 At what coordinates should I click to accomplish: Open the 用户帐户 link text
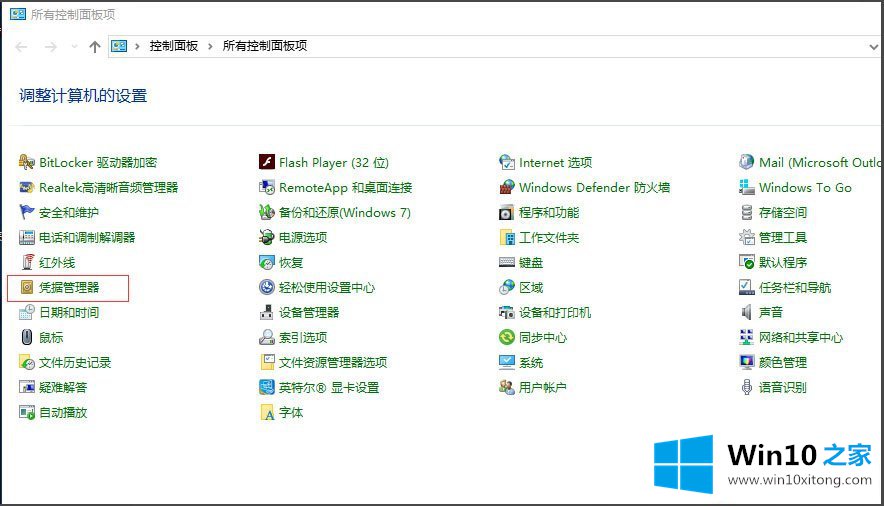pyautogui.click(x=543, y=387)
